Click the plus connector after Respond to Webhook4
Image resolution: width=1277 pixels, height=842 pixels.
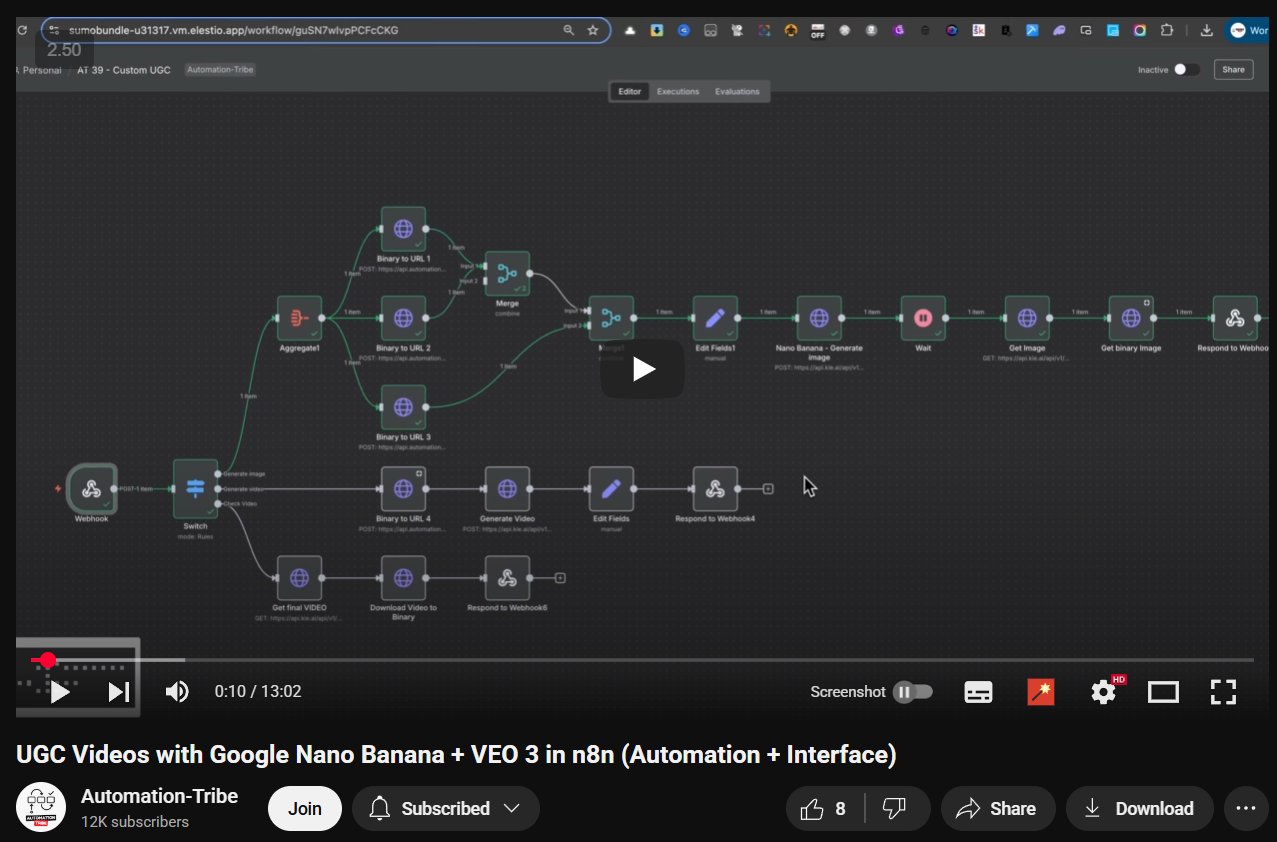coord(768,489)
